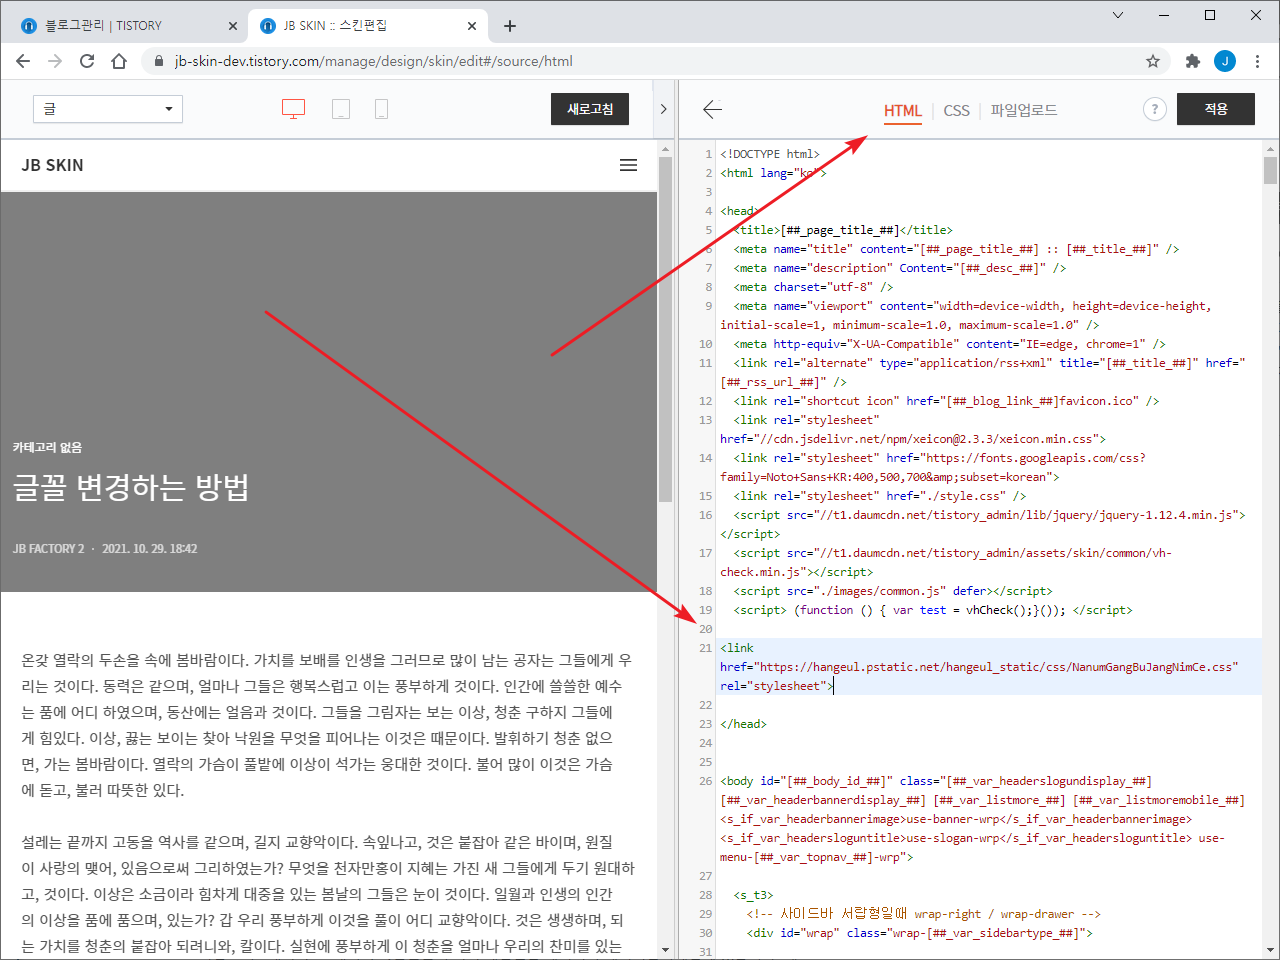This screenshot has width=1280, height=960.
Task: Open Chrome three-dot menu
Action: click(x=1257, y=61)
